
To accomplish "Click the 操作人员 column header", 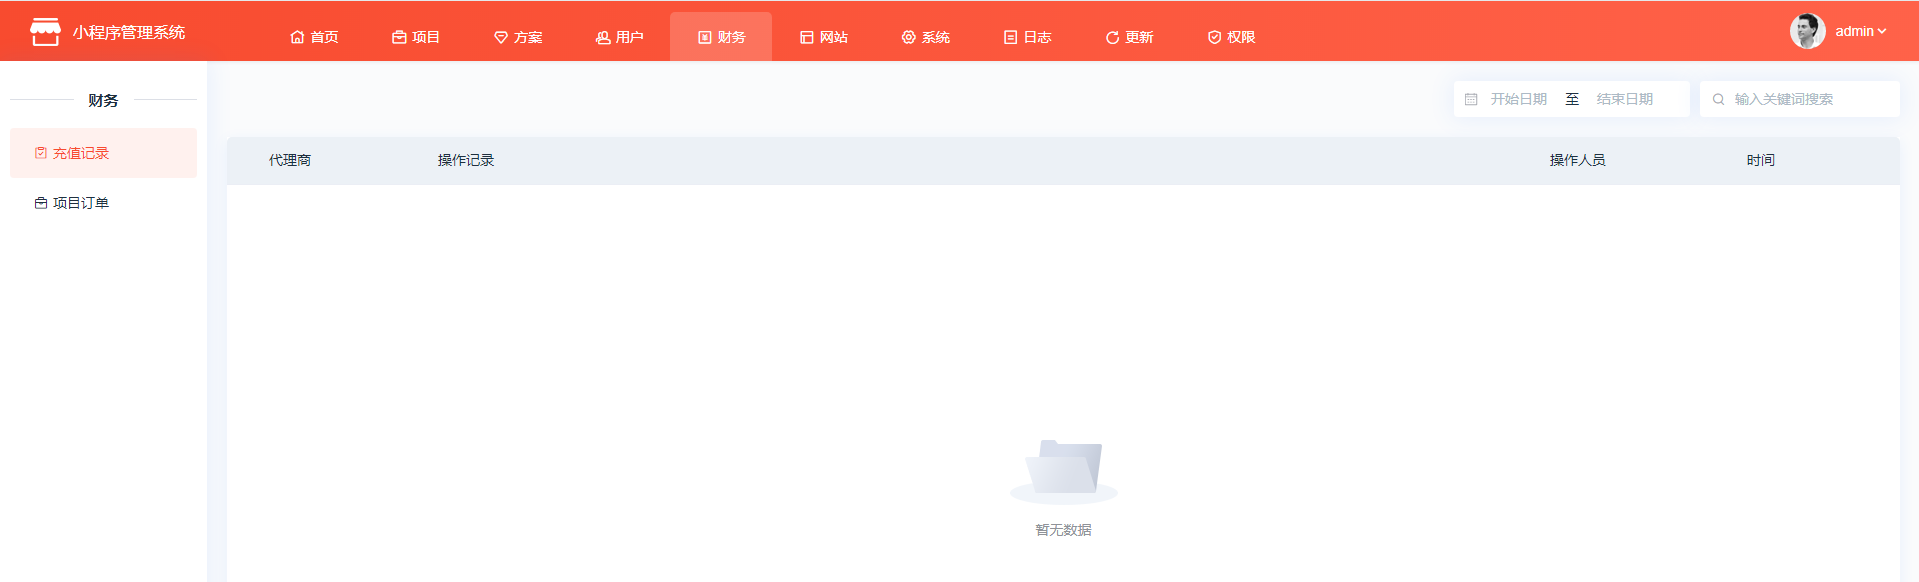I will (1578, 160).
